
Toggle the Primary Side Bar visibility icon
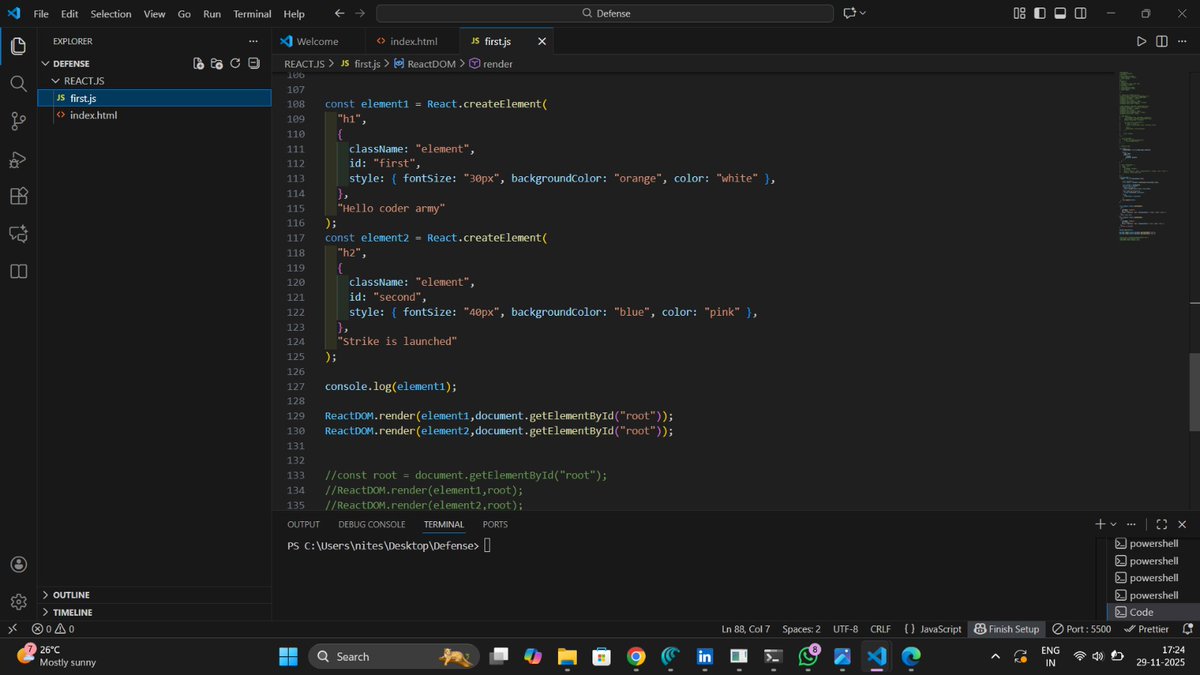coord(1040,13)
